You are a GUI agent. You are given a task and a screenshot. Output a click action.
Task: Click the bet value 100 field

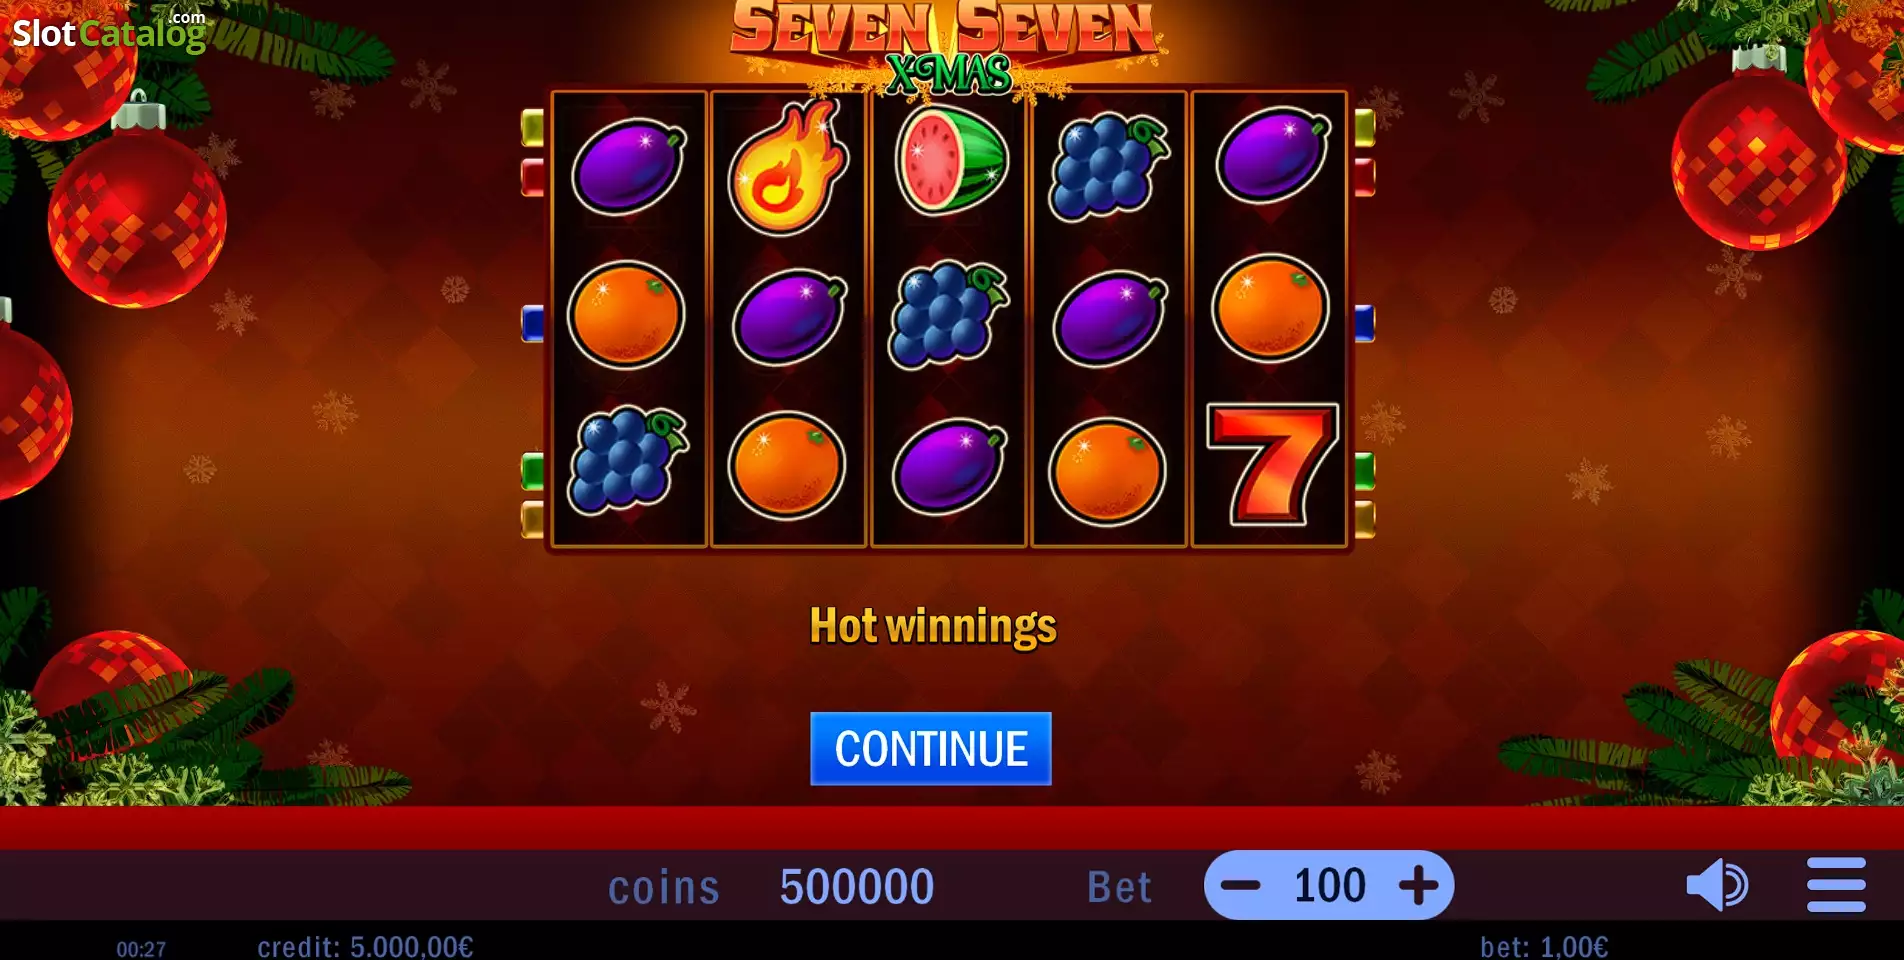coord(1329,885)
